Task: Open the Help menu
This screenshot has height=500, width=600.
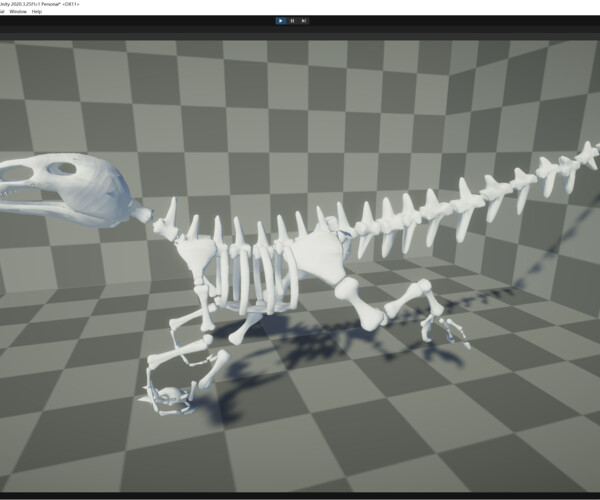Action: pos(37,12)
